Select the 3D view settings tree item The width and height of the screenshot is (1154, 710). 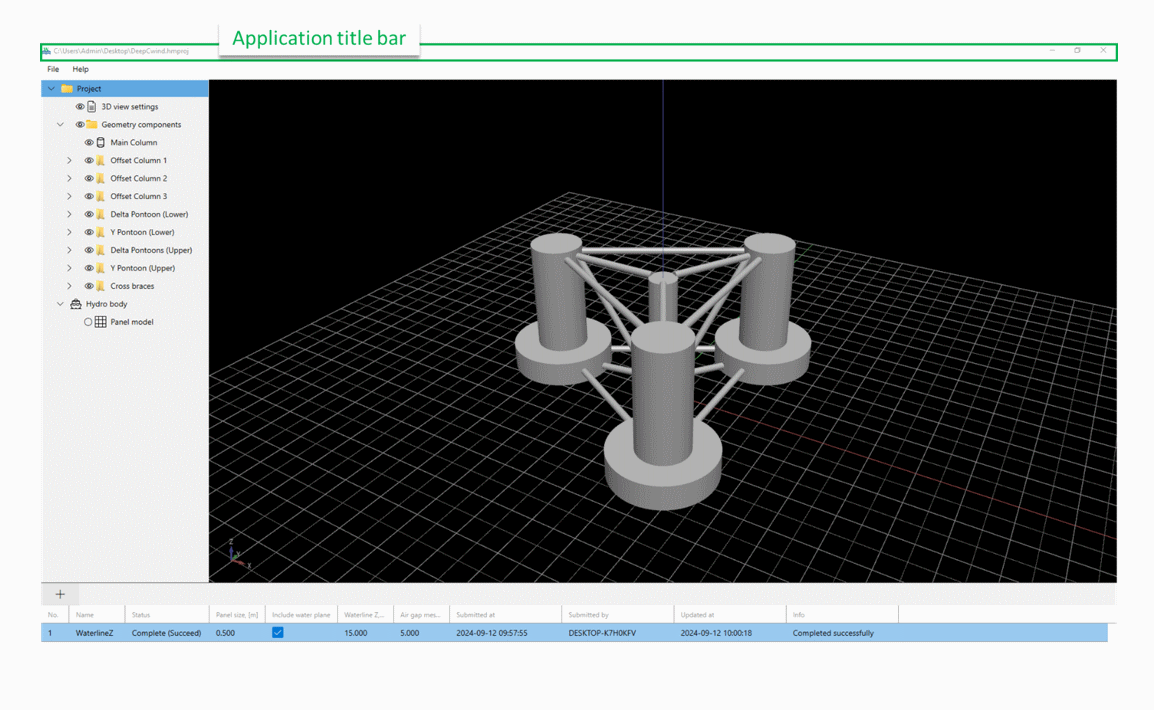pyautogui.click(x=130, y=107)
